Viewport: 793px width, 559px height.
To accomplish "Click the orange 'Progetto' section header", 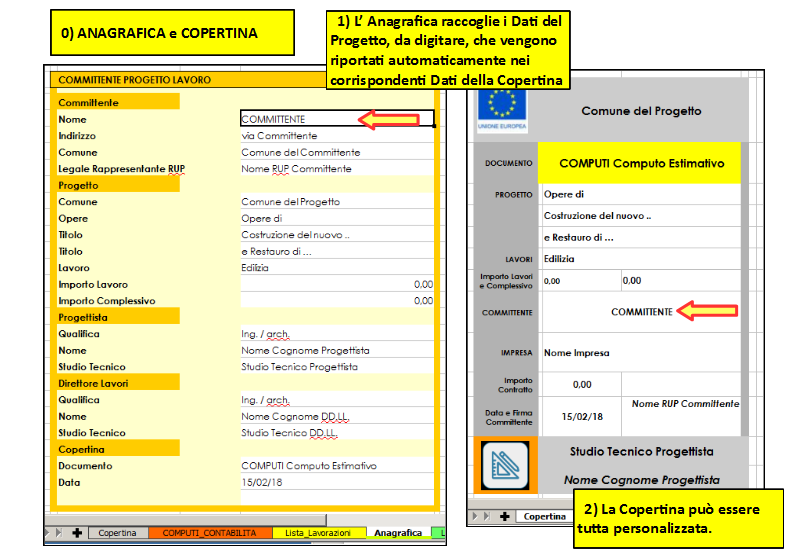I will (x=118, y=185).
